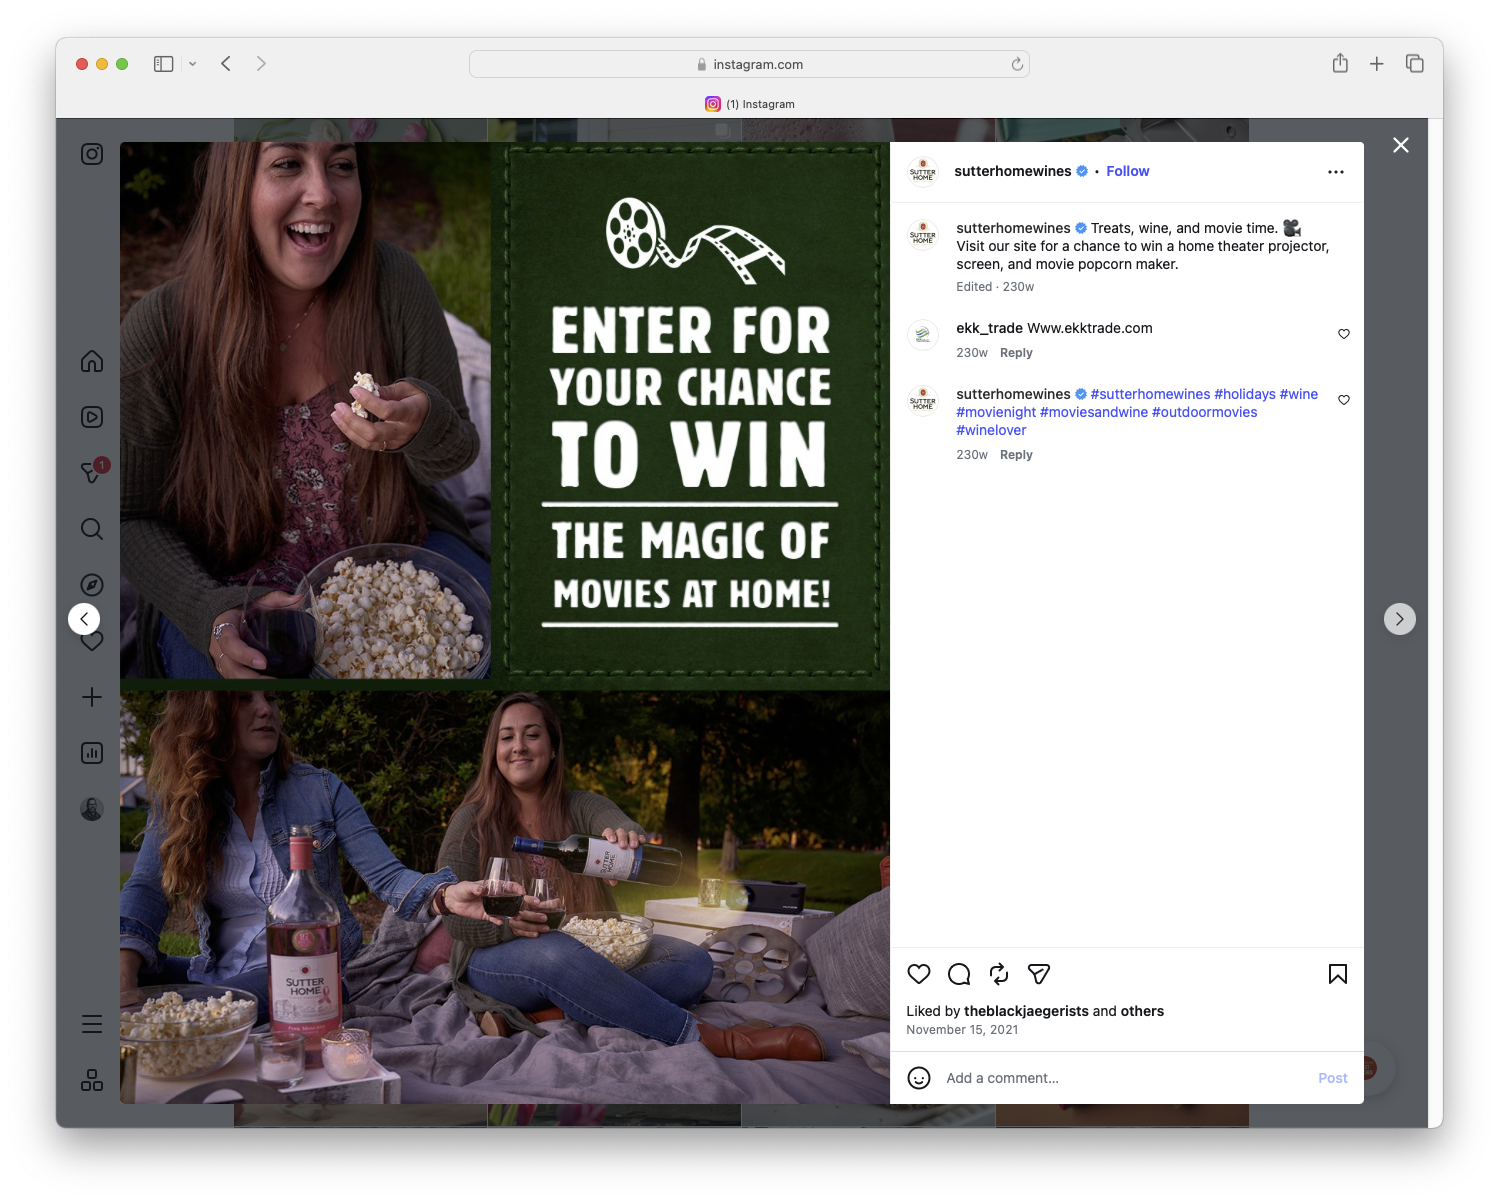Like ekk_trade's comment
This screenshot has width=1499, height=1202.
coord(1343,334)
